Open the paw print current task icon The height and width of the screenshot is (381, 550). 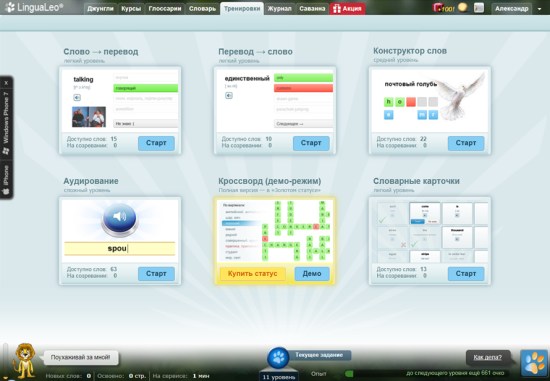tap(278, 358)
